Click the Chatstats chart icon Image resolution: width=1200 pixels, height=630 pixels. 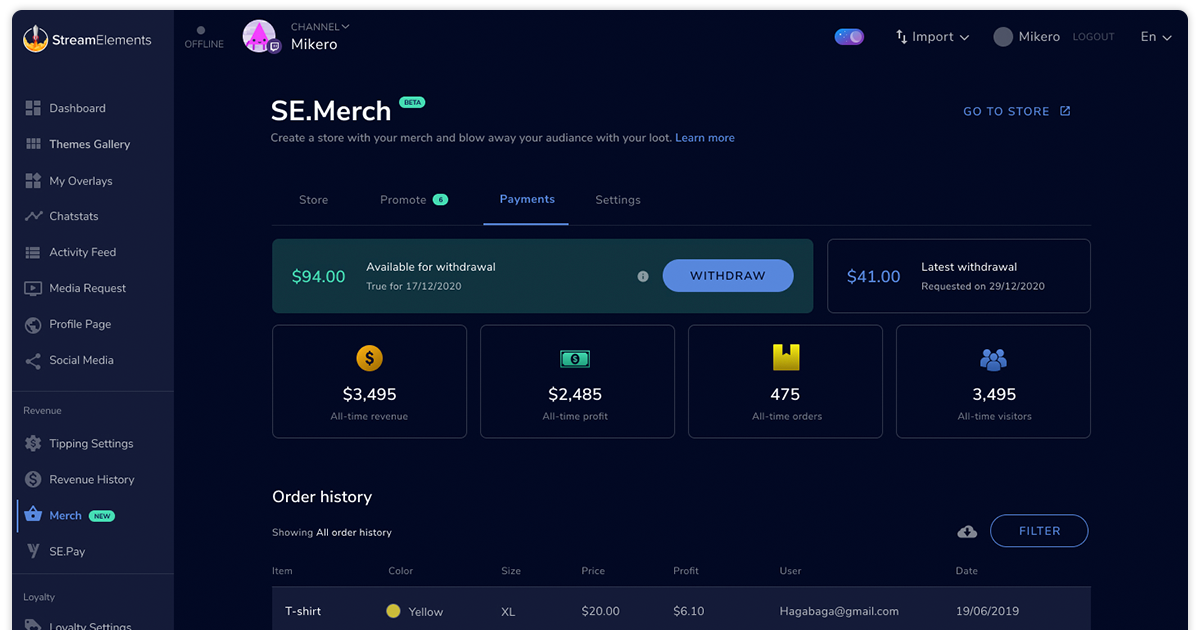pos(33,216)
